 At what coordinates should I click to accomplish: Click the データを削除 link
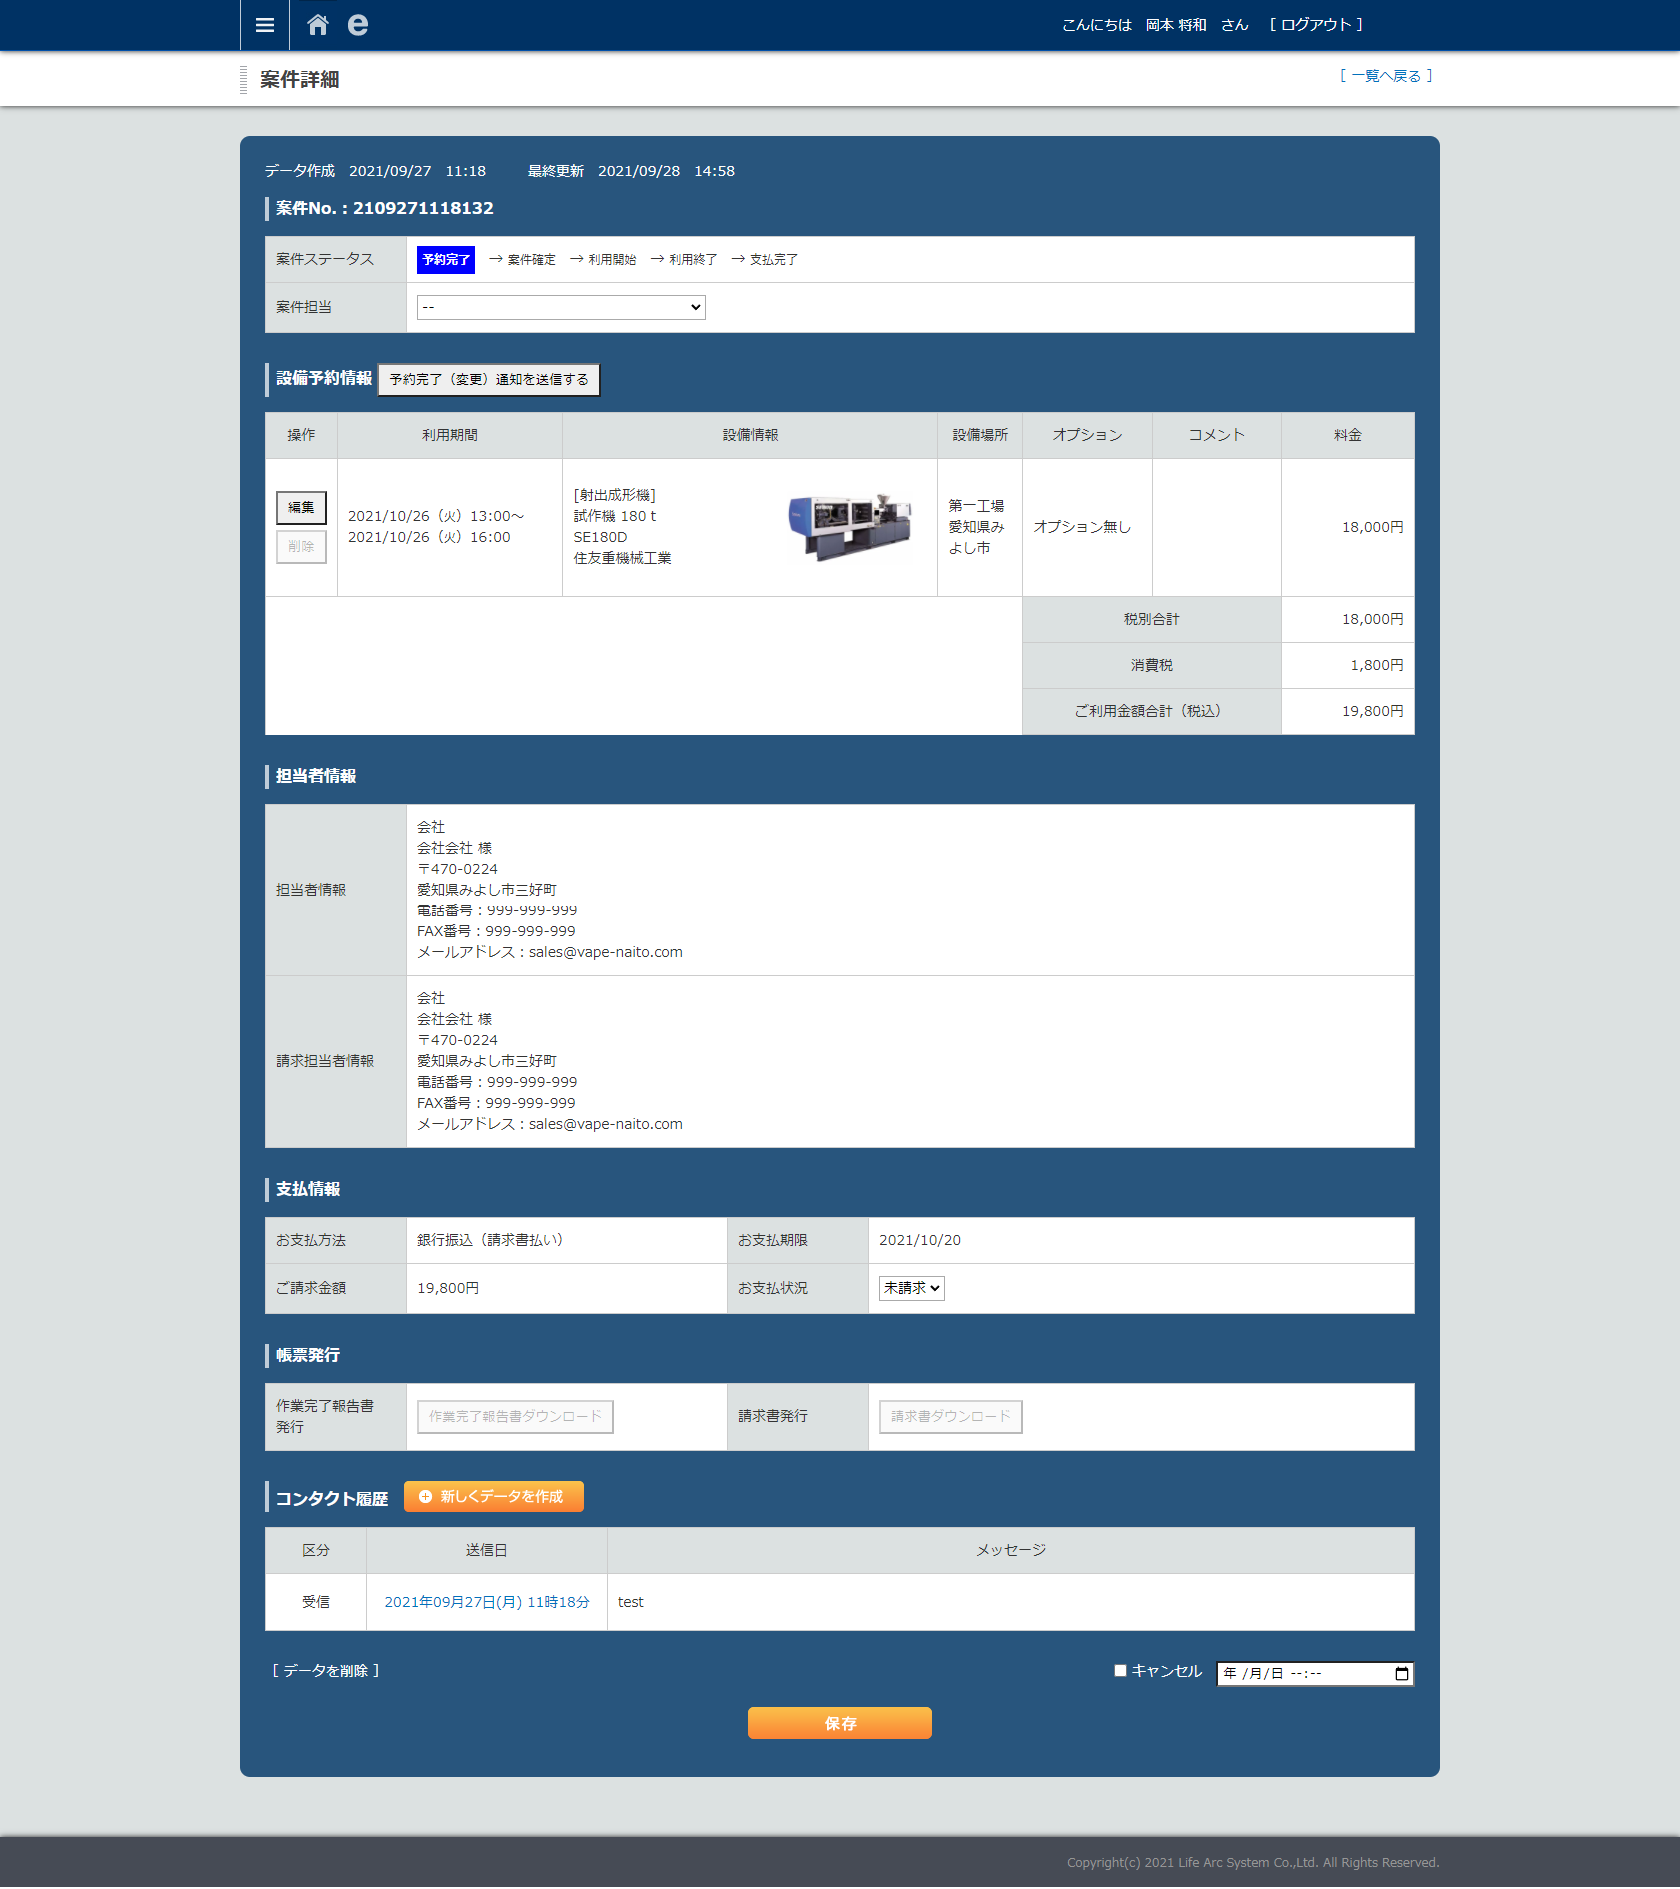[326, 1671]
